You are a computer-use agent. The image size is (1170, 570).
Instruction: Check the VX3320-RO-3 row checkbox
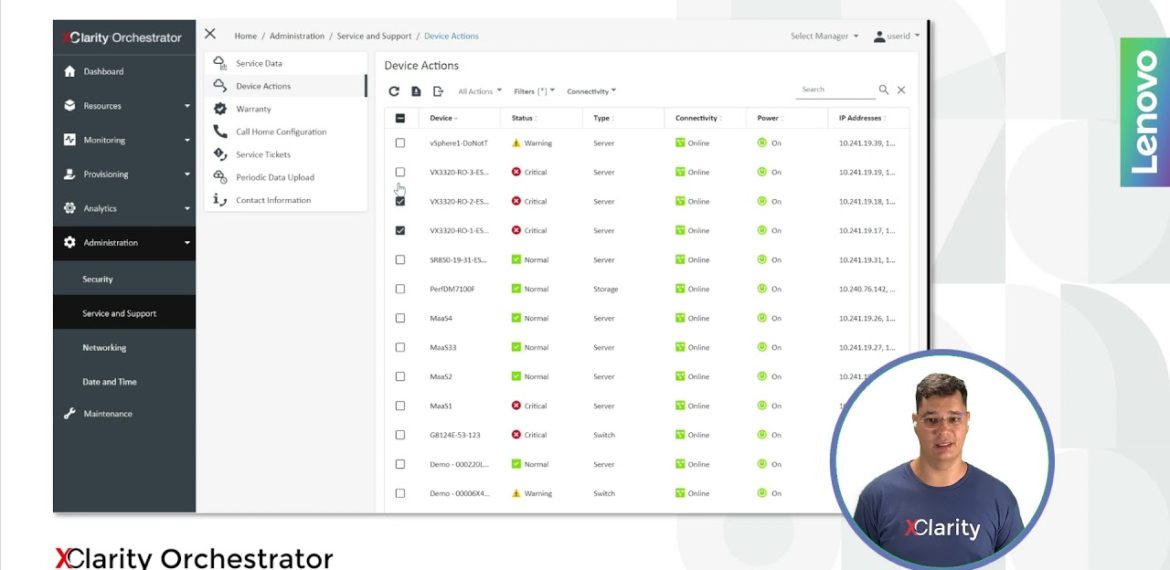[400, 172]
